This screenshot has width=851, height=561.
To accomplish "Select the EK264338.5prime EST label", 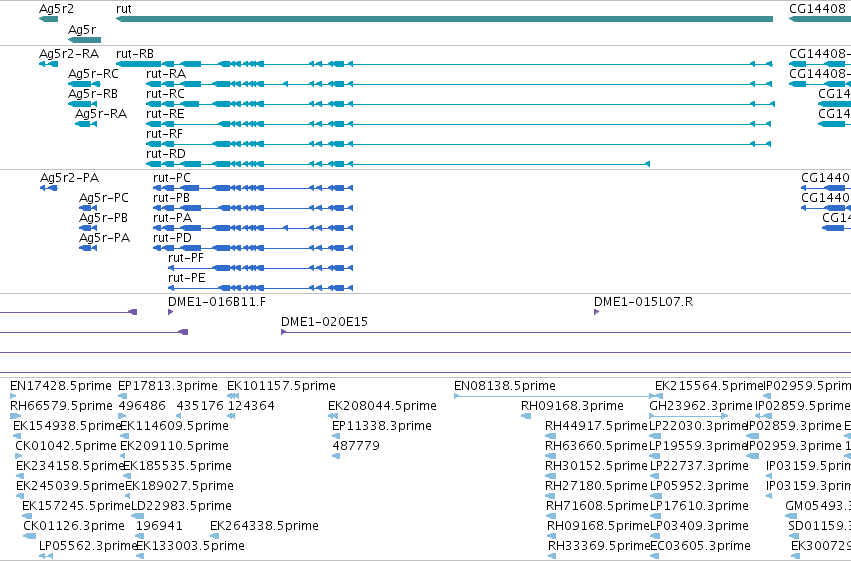I will coord(264,527).
